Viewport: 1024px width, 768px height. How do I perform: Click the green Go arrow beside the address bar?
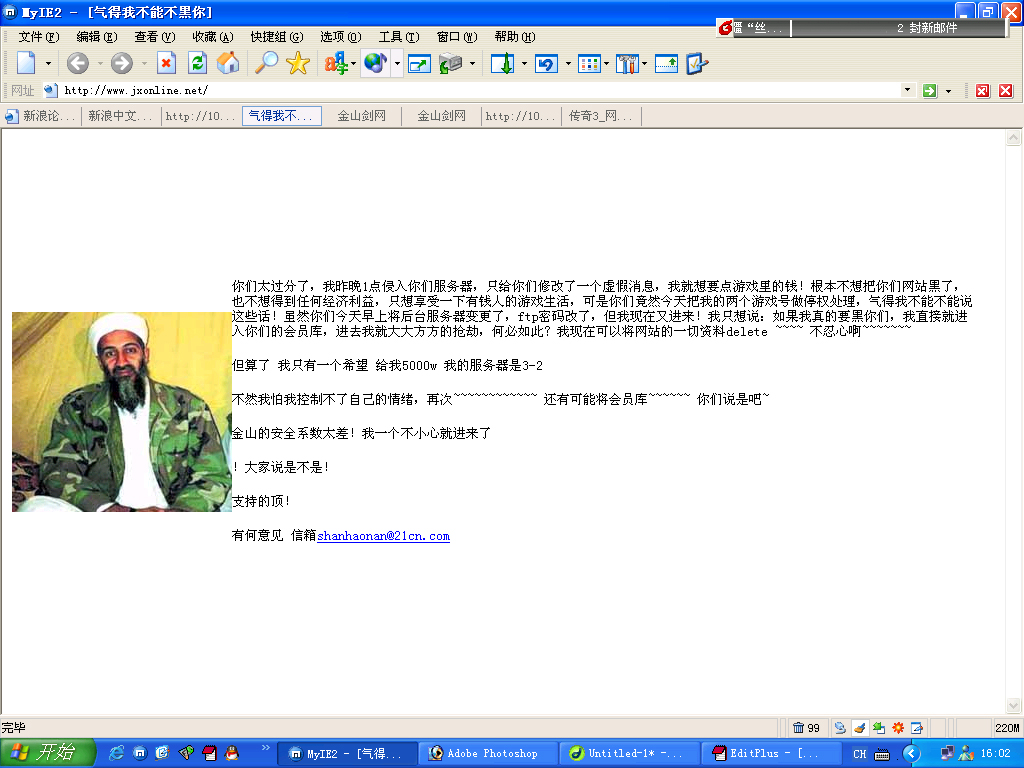click(x=930, y=91)
